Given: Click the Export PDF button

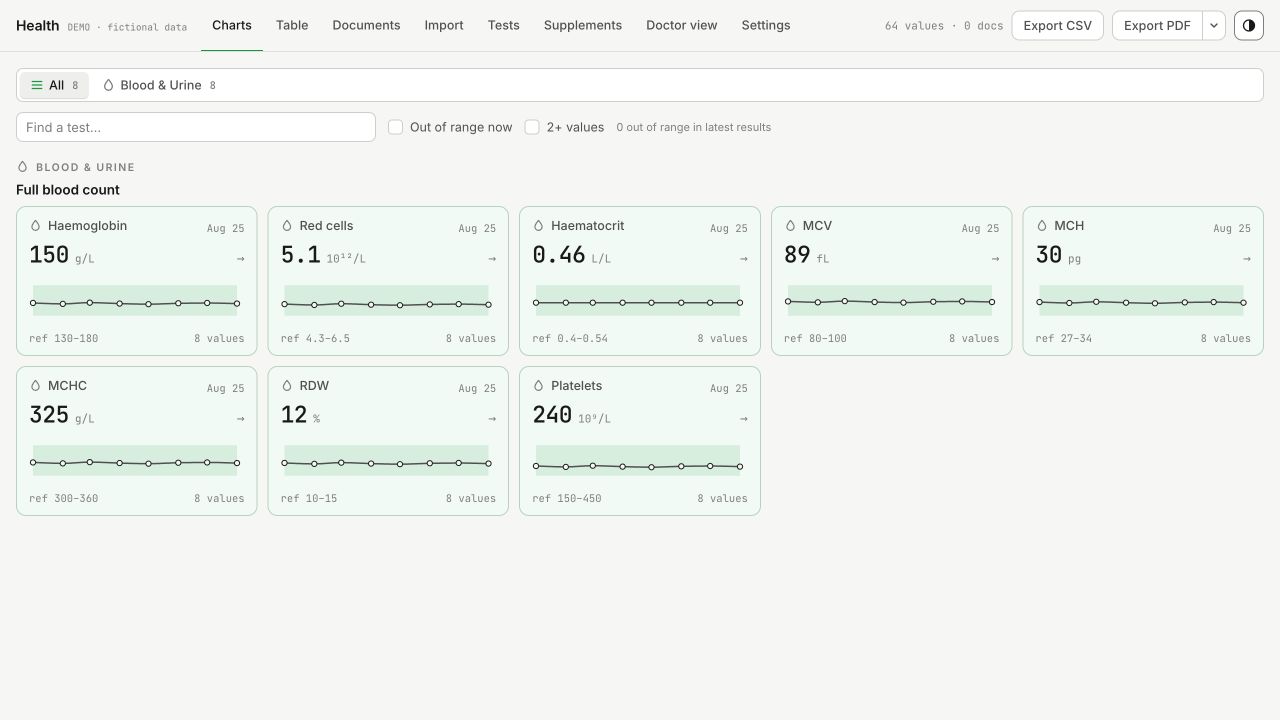Looking at the screenshot, I should point(1157,25).
